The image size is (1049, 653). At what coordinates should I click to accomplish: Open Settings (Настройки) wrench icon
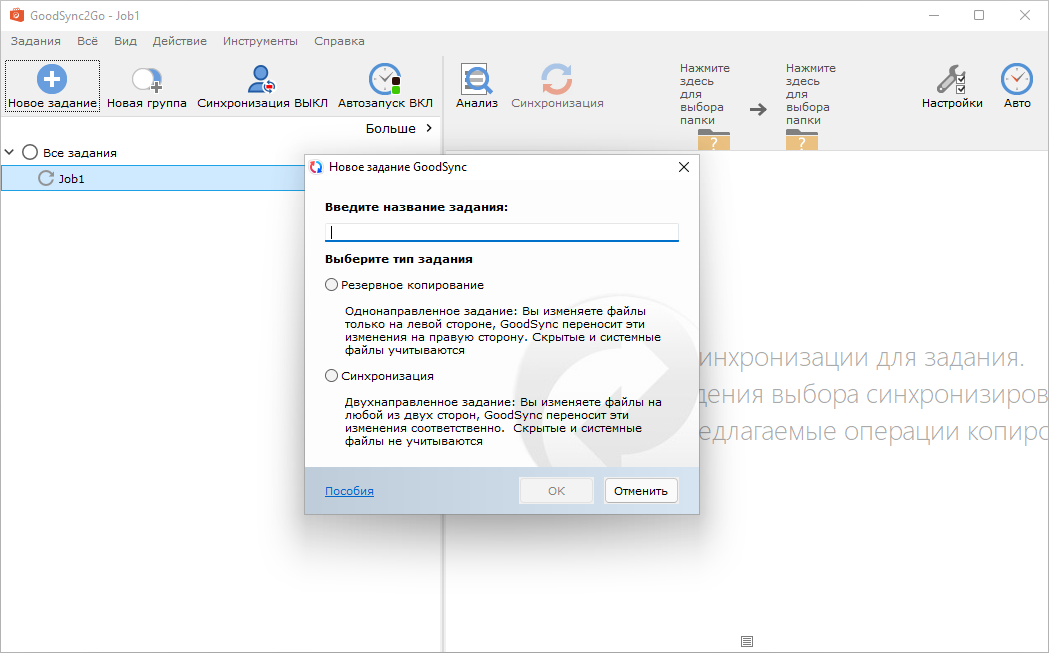951,79
